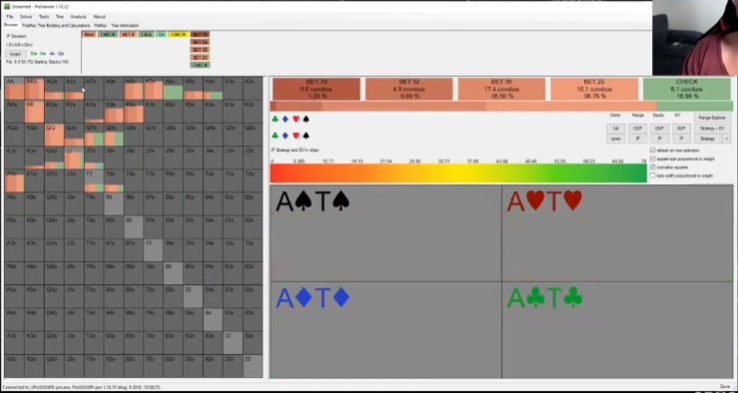Click the CHECK 8.1 combos summary box
The height and width of the screenshot is (393, 738).
coord(687,89)
